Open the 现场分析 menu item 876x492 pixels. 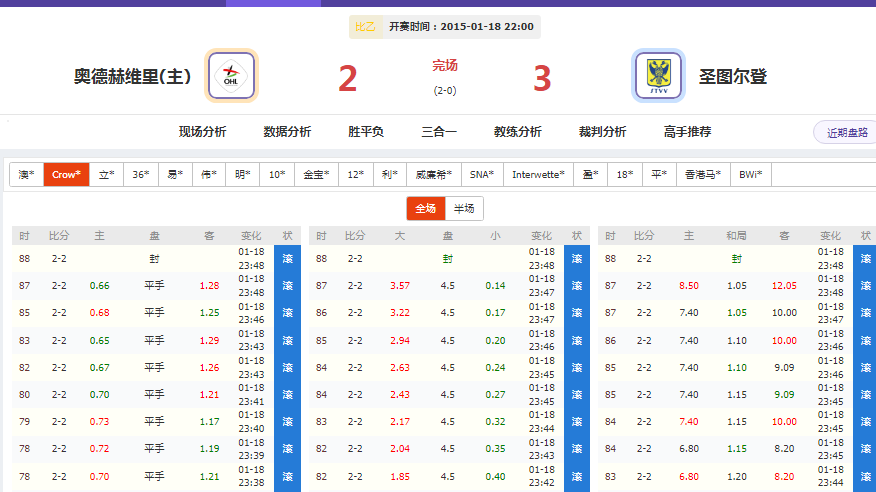coord(203,132)
